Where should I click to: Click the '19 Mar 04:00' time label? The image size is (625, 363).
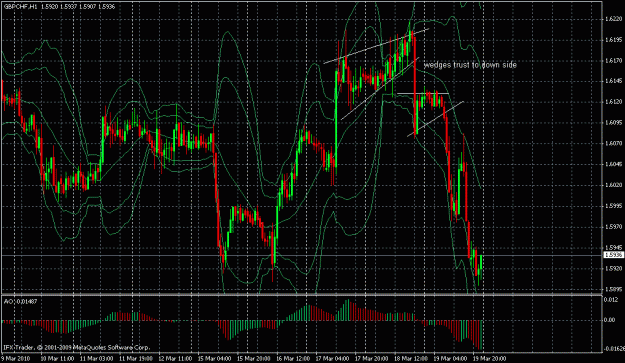tap(451, 359)
